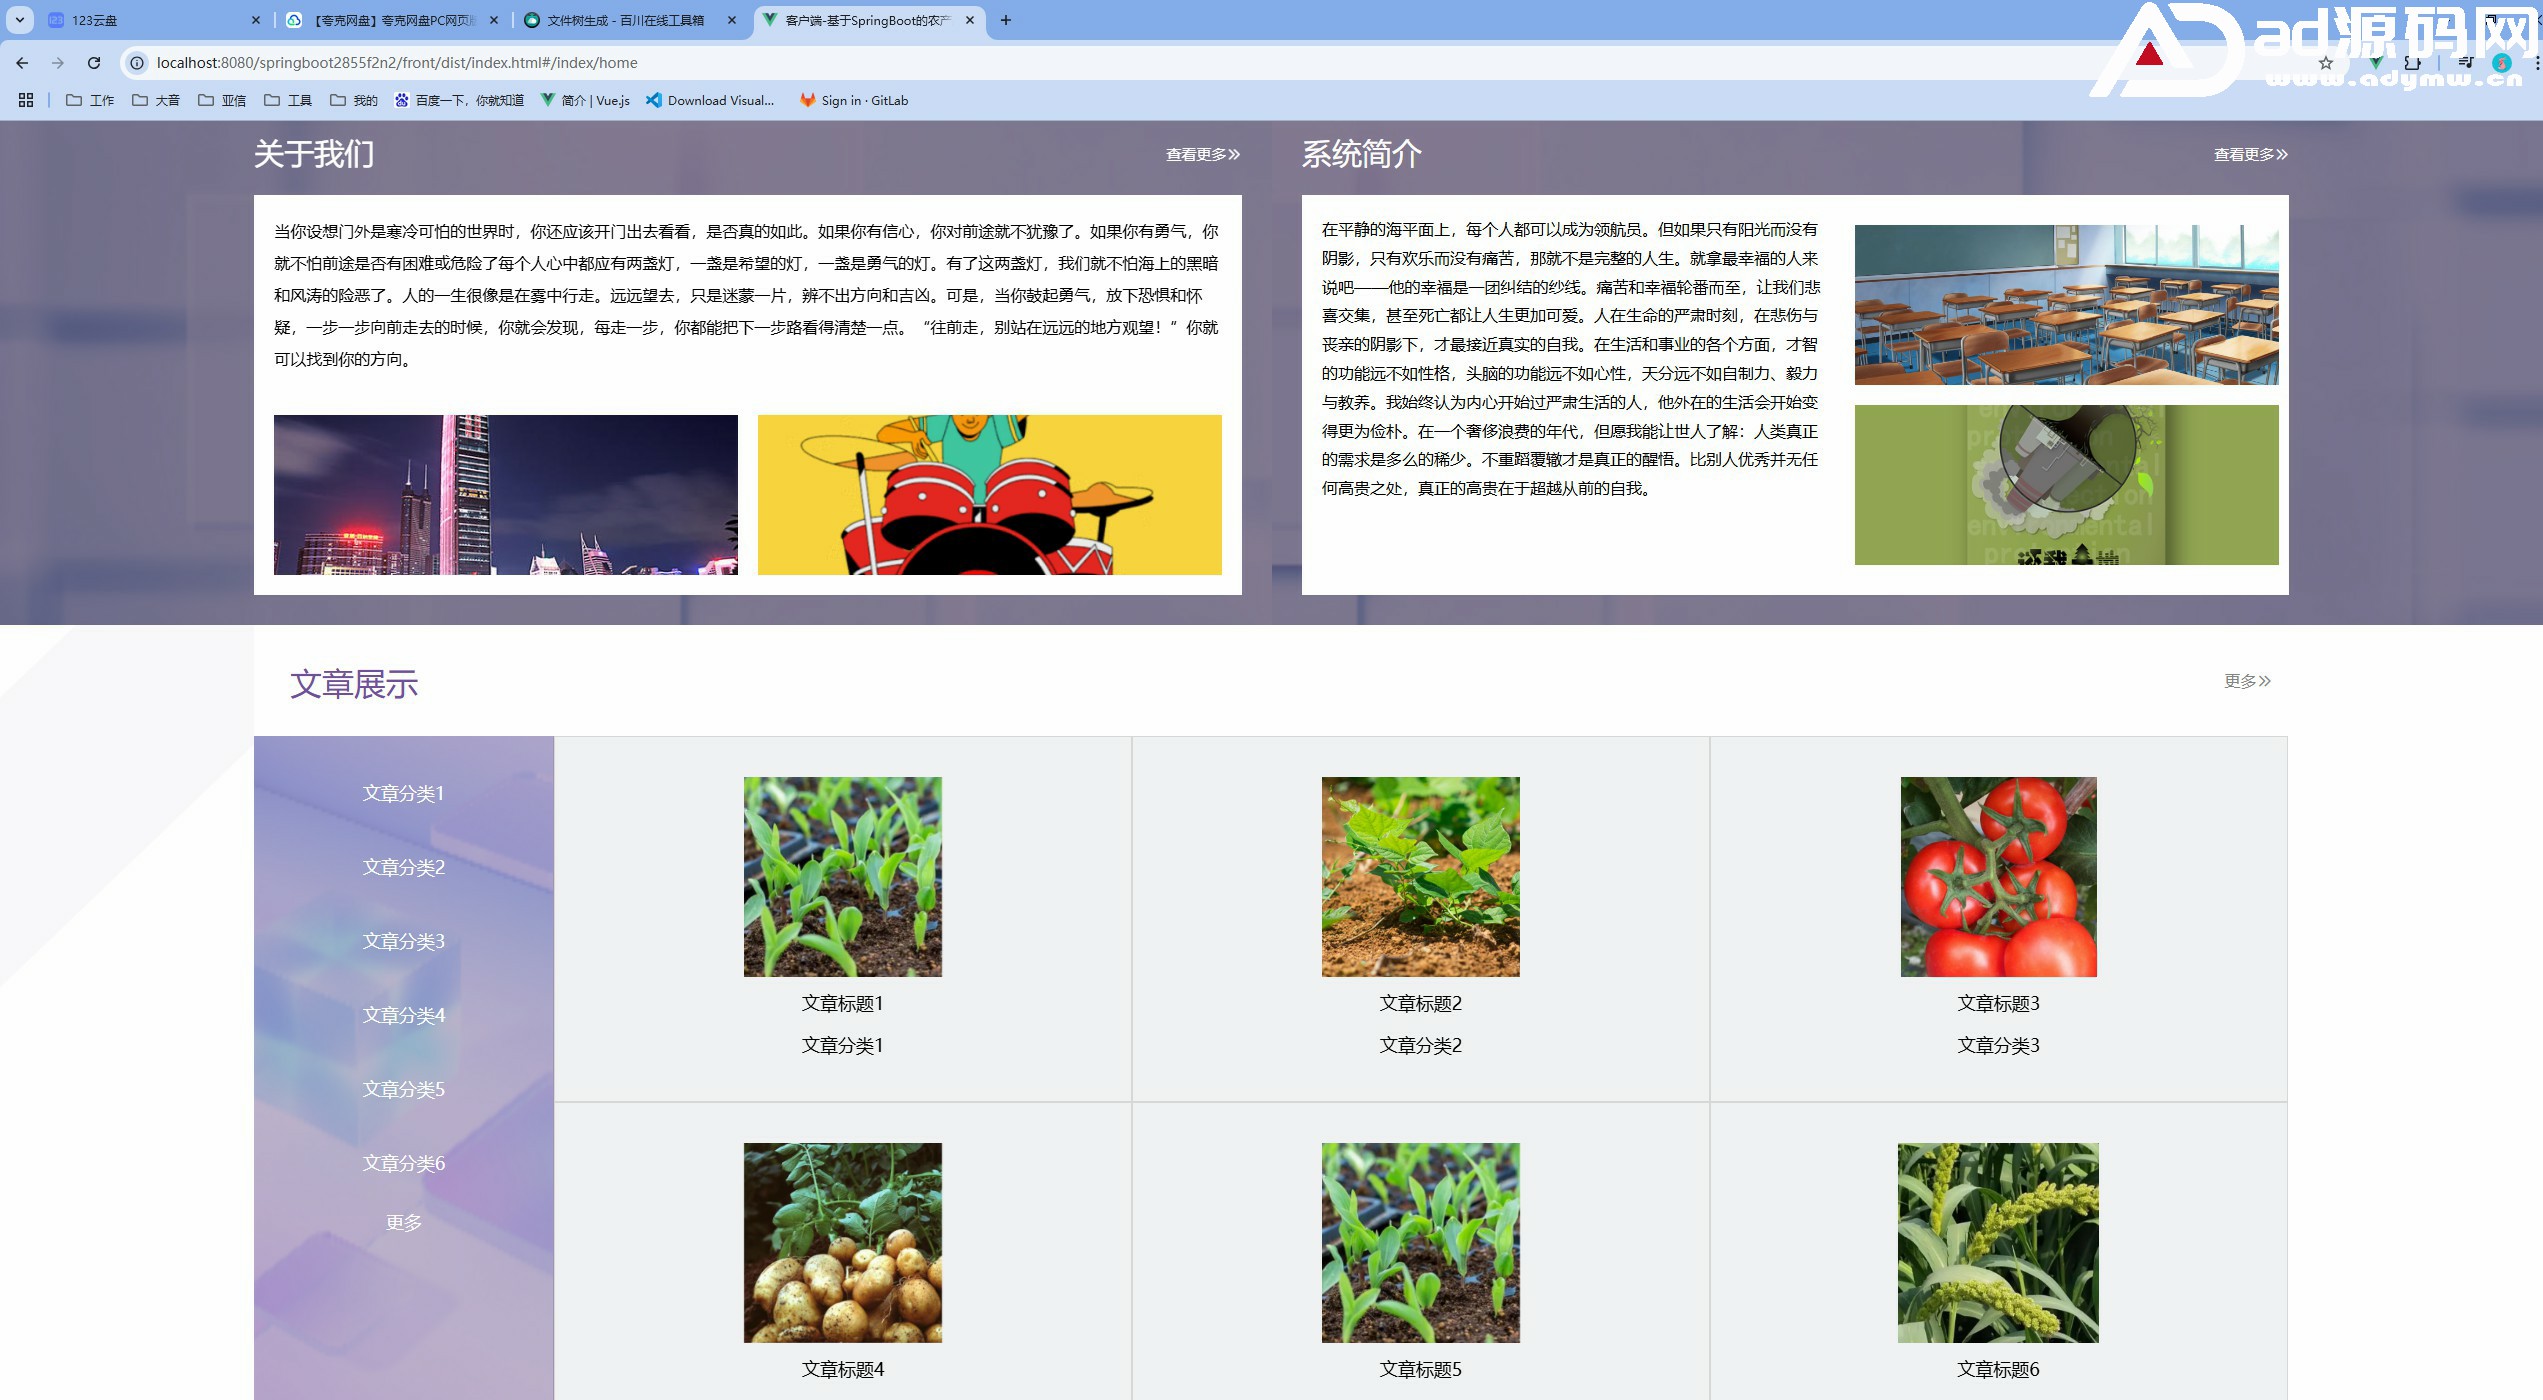
Task: Open the 工具 bookmark folder
Action: 288,100
